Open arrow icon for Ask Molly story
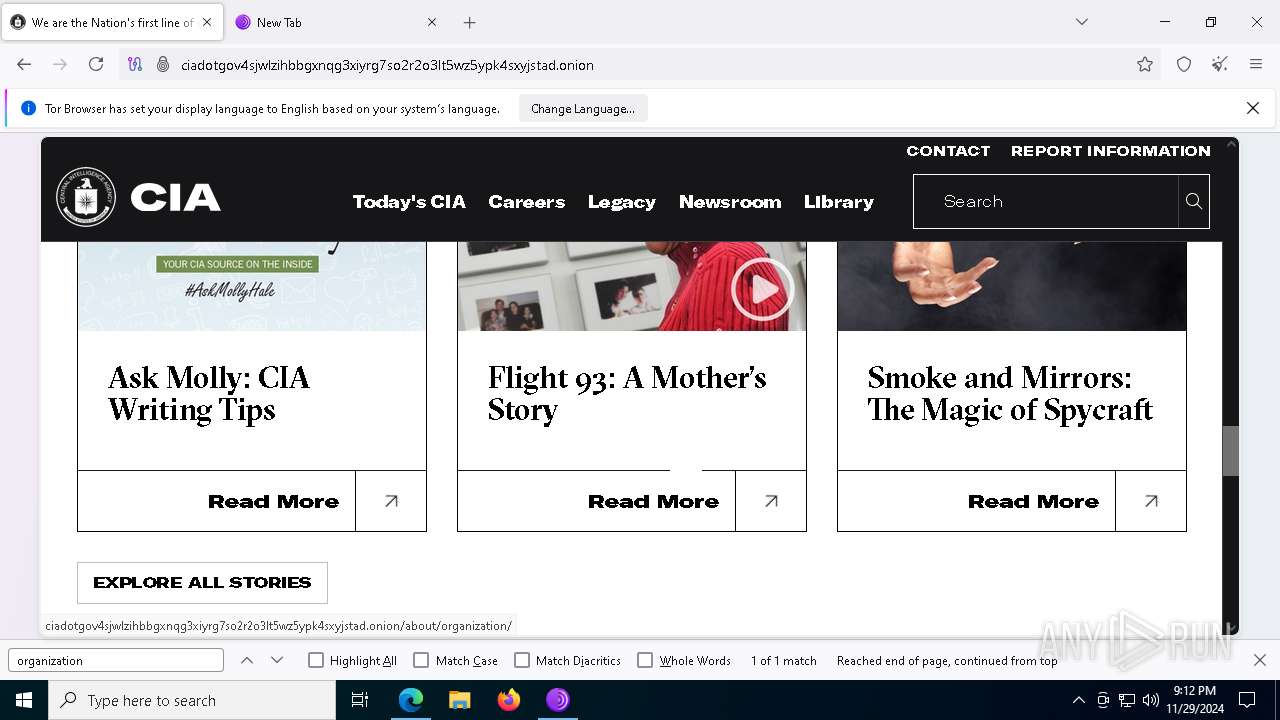Image resolution: width=1280 pixels, height=720 pixels. click(391, 501)
